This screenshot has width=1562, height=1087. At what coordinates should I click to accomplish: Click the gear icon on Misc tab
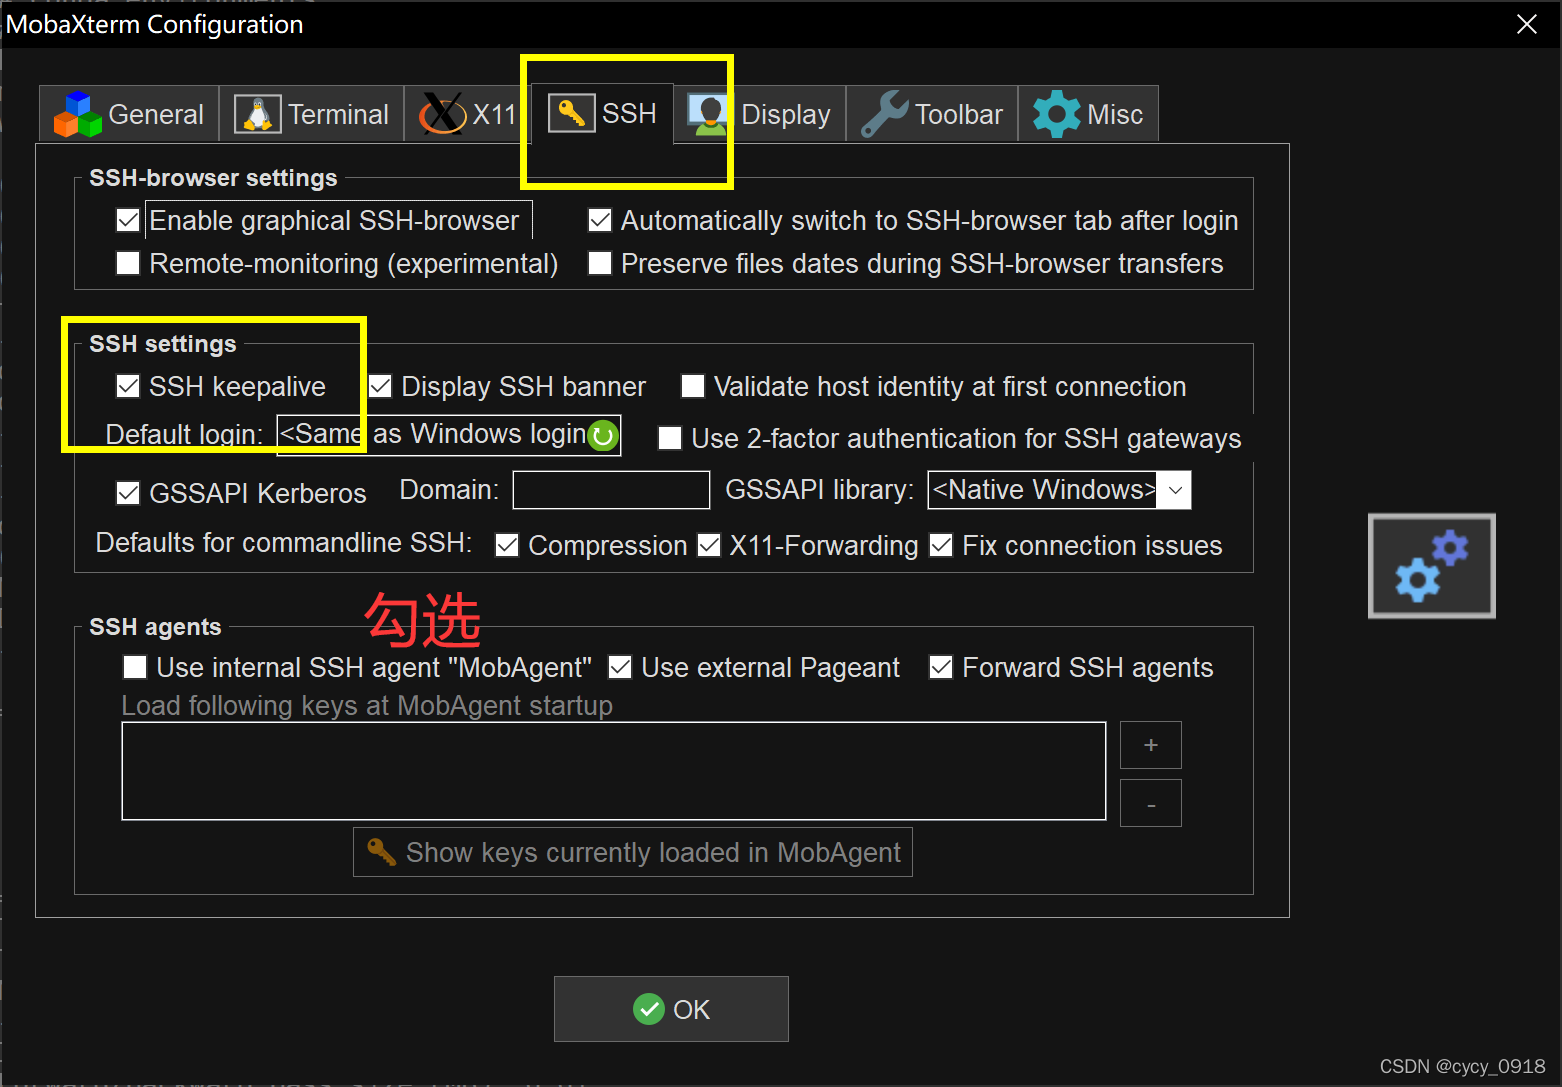tap(1055, 113)
